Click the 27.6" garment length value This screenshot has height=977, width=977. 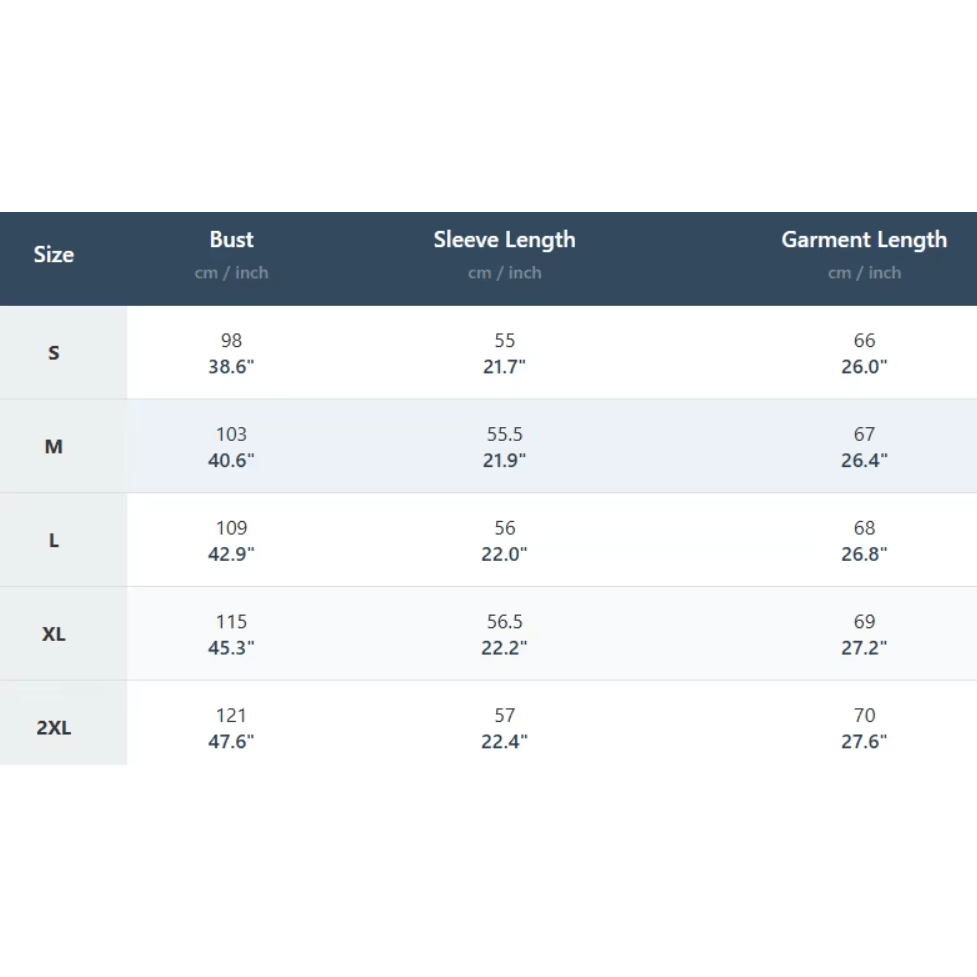pyautogui.click(x=864, y=741)
